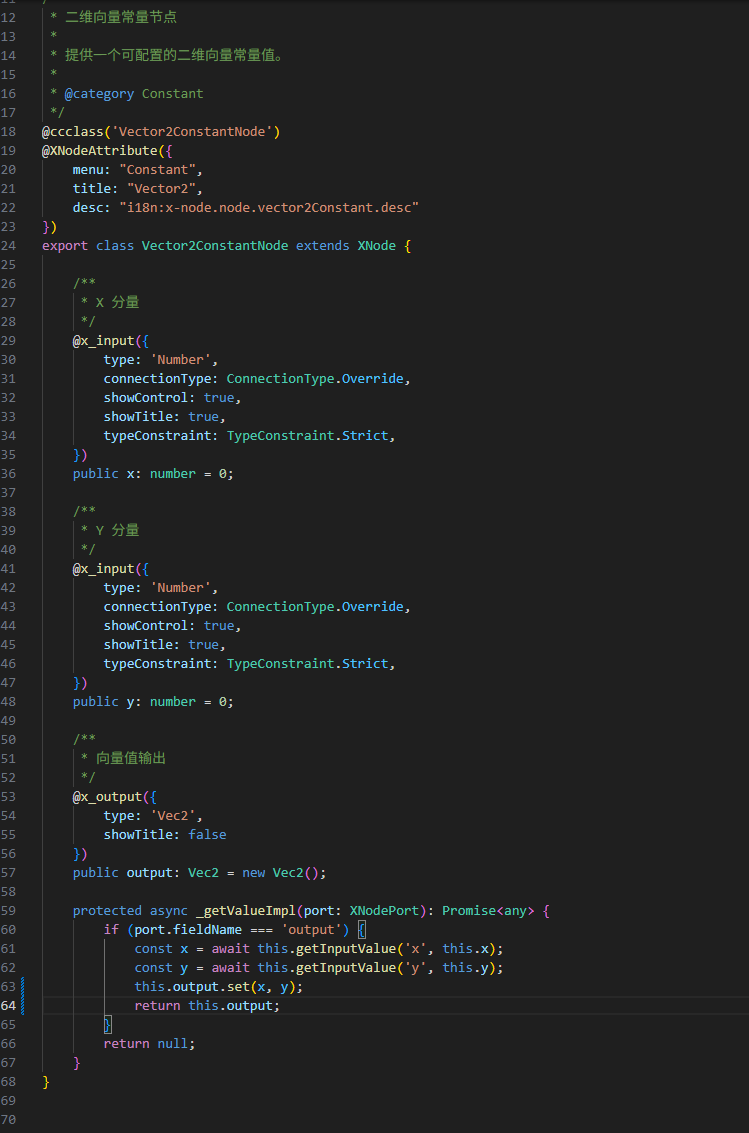Click the X 分量 comment on line 27
This screenshot has width=749, height=1133.
pyautogui.click(x=117, y=302)
